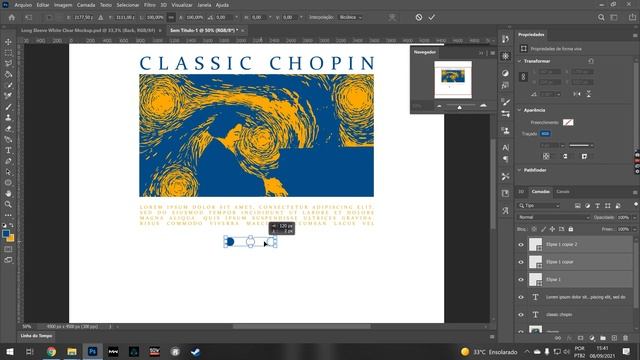Collapse the Aparência section
The height and width of the screenshot is (360, 640).
coord(519,110)
